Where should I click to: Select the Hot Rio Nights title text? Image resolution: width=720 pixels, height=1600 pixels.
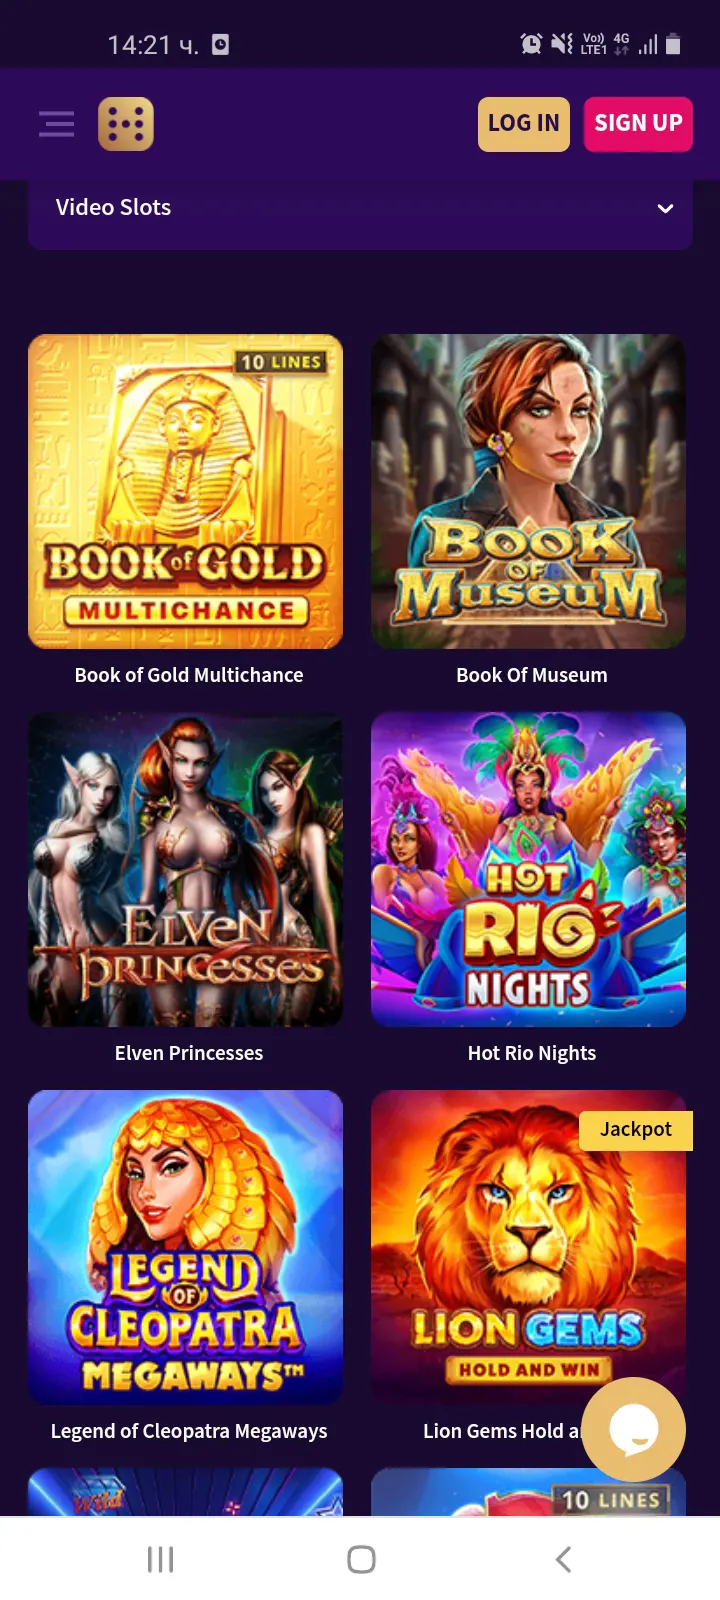[532, 1054]
